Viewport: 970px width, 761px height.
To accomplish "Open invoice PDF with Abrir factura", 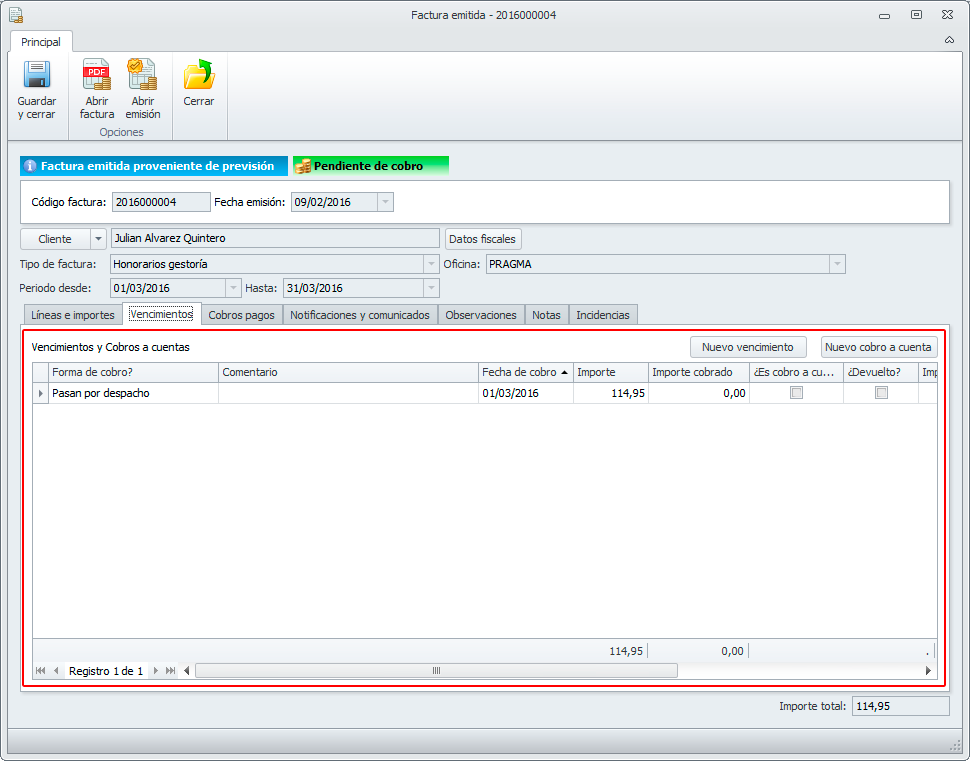I will pyautogui.click(x=97, y=76).
